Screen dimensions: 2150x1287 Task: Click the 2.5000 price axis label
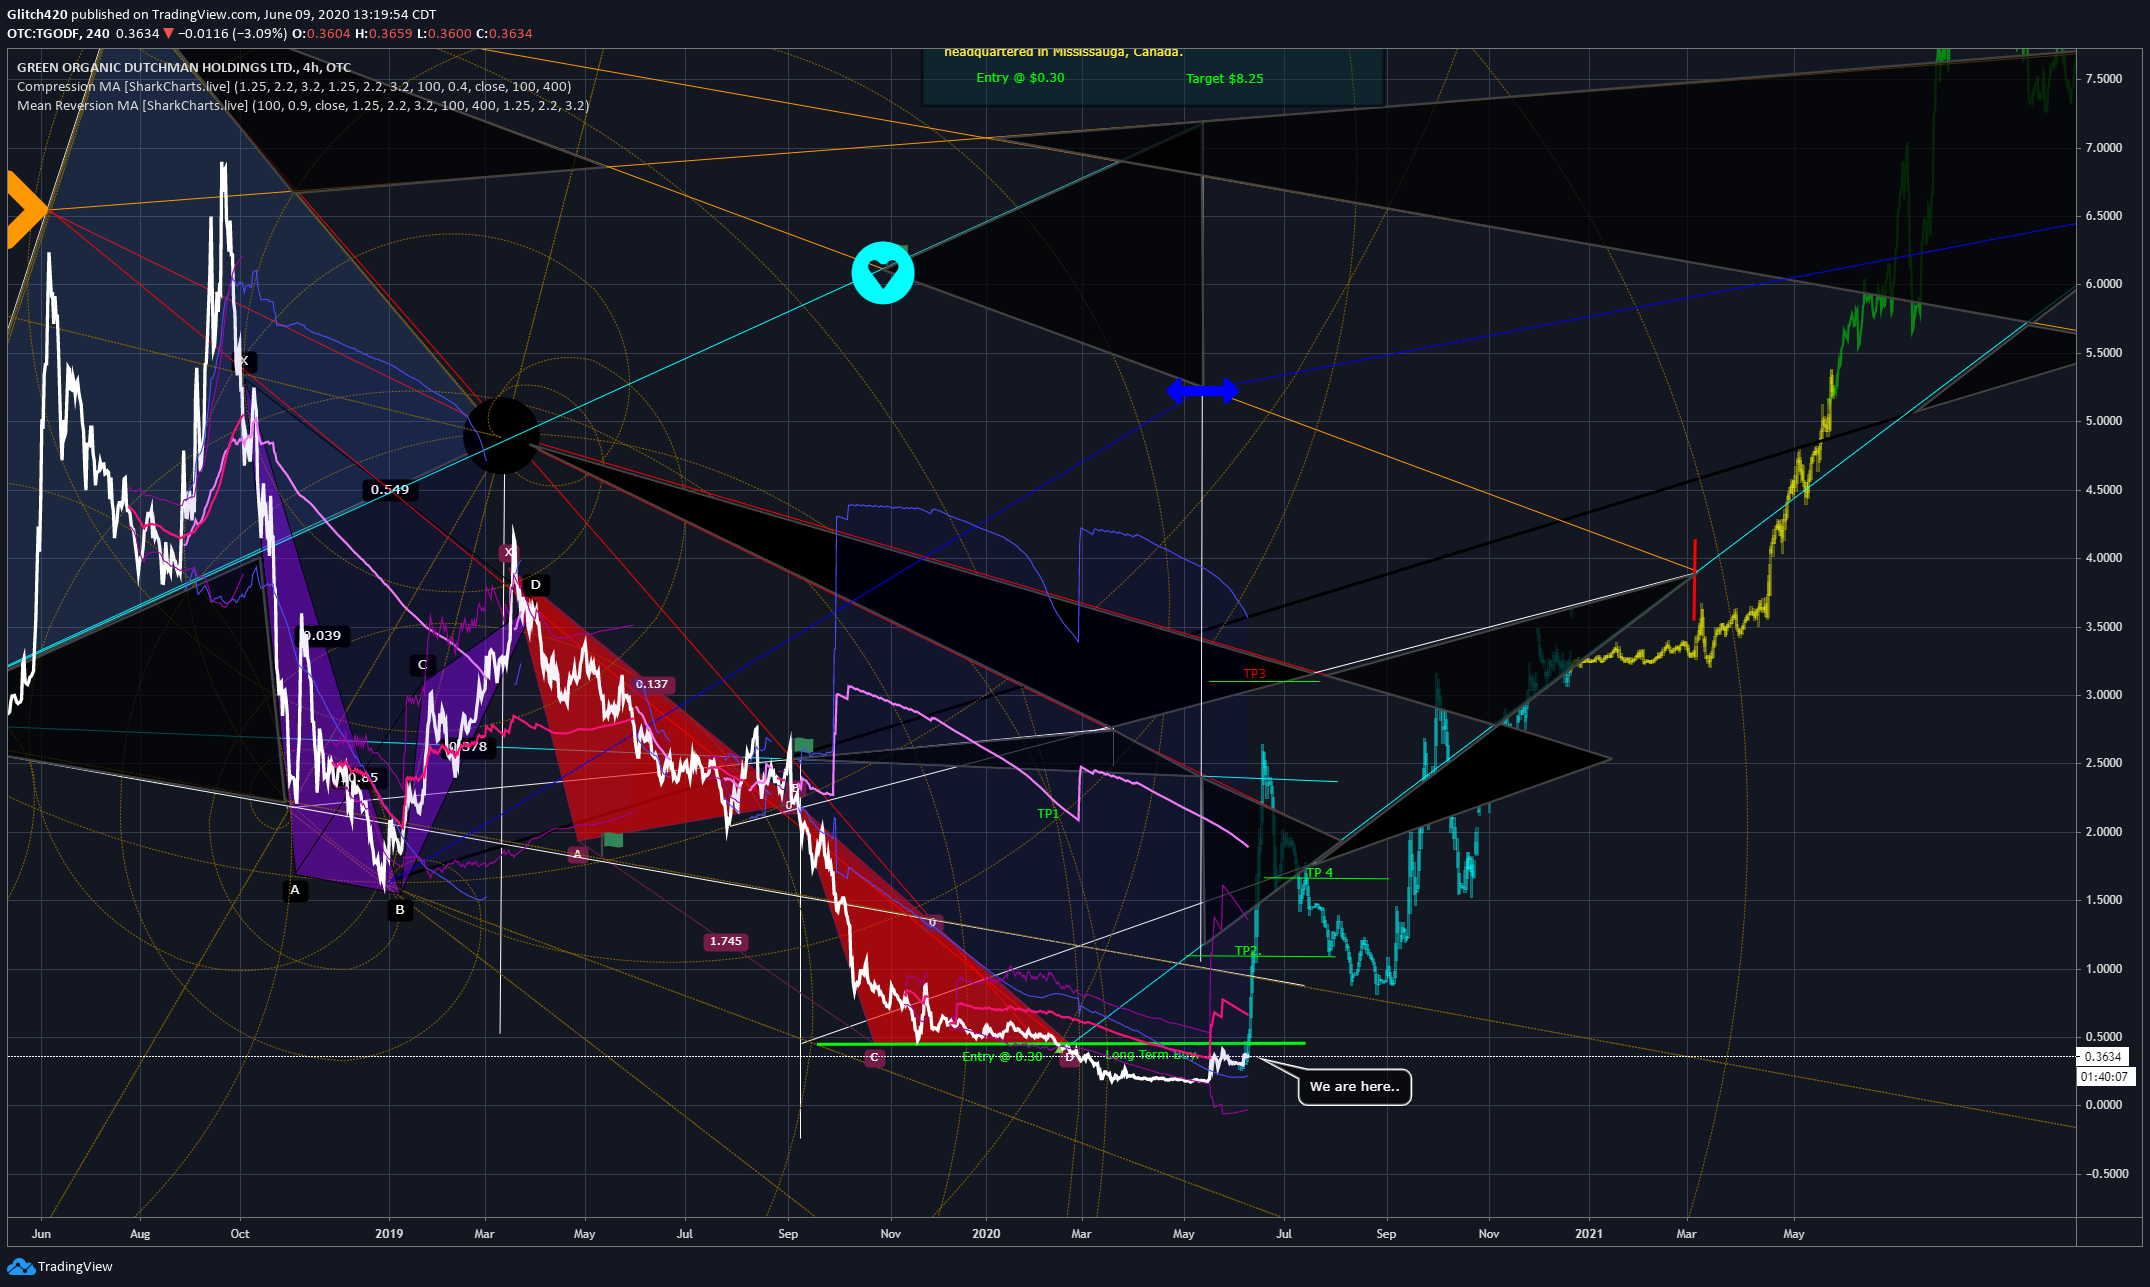(2103, 763)
